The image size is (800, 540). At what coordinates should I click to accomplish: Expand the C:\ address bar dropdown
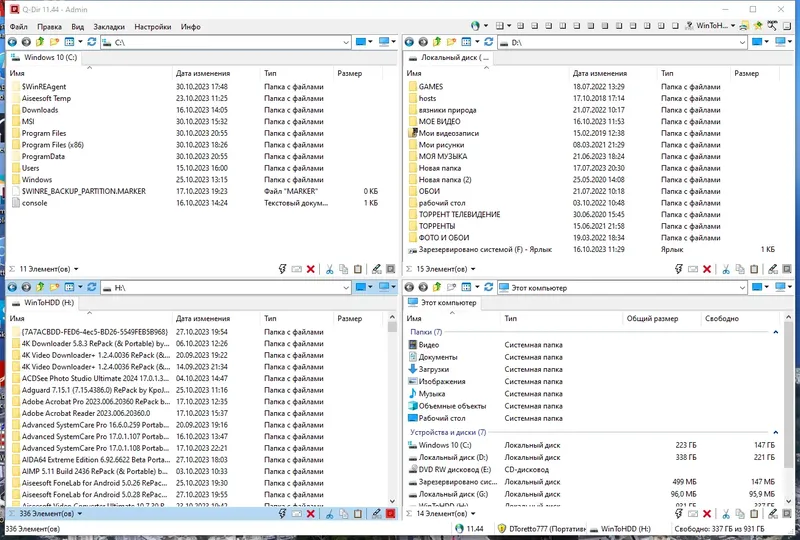(346, 42)
